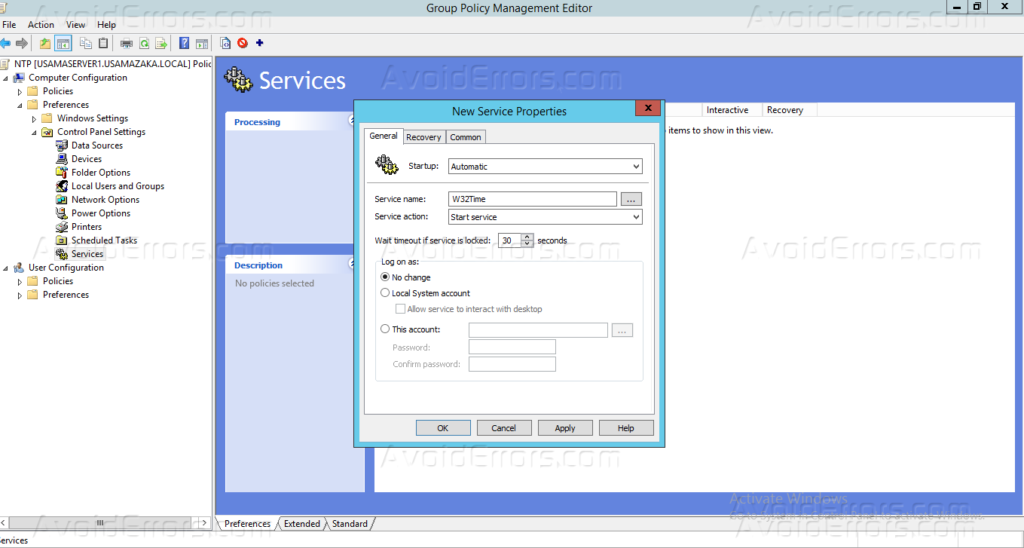
Task: Click the Back arrow in the toolbar
Action: [6, 43]
